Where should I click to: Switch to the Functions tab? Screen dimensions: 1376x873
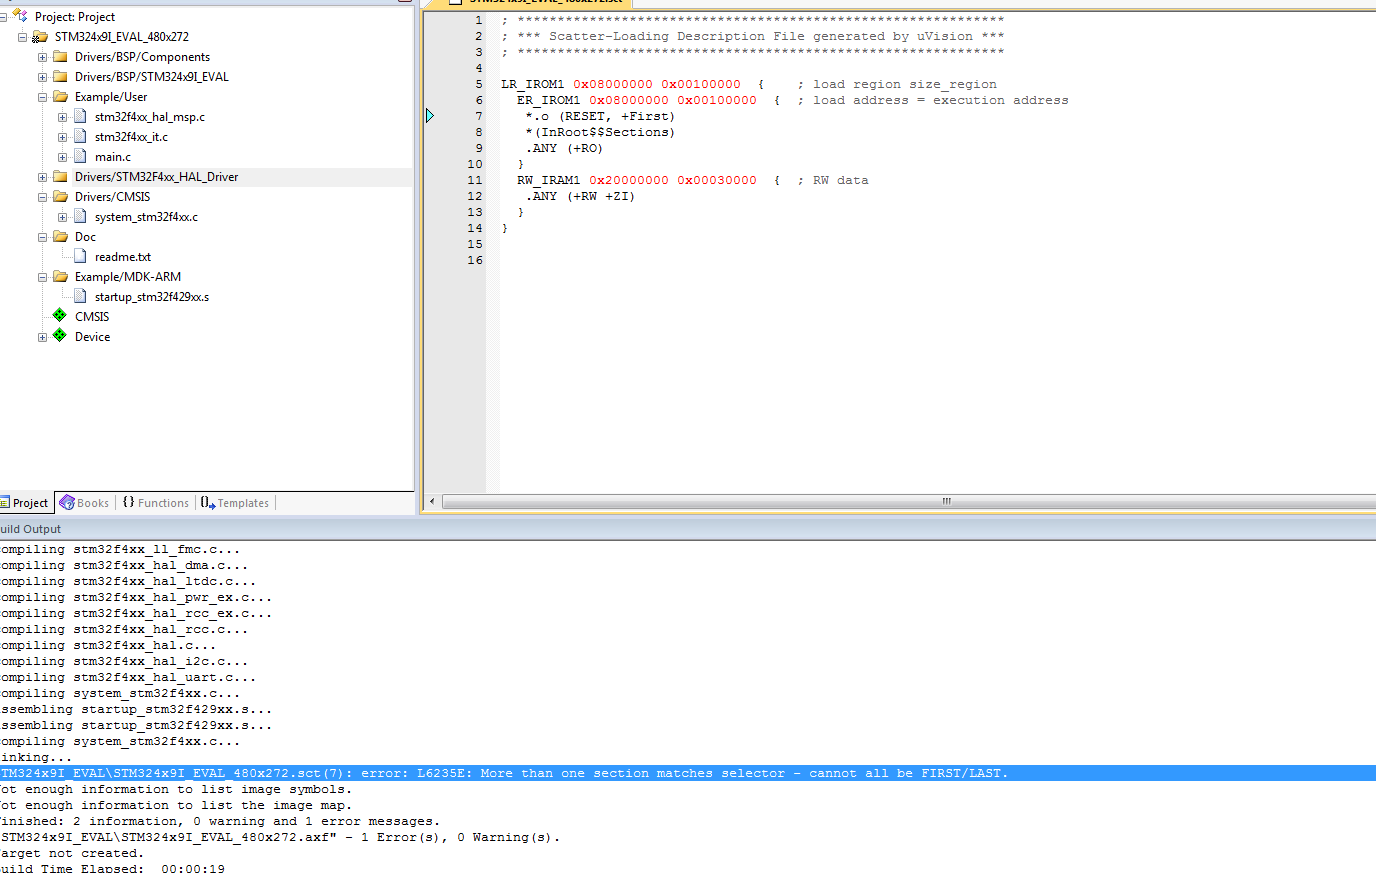click(x=156, y=503)
